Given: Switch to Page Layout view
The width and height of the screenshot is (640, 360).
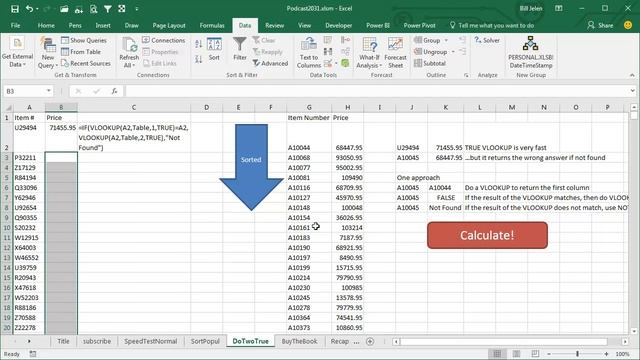Looking at the screenshot, I should point(516,354).
